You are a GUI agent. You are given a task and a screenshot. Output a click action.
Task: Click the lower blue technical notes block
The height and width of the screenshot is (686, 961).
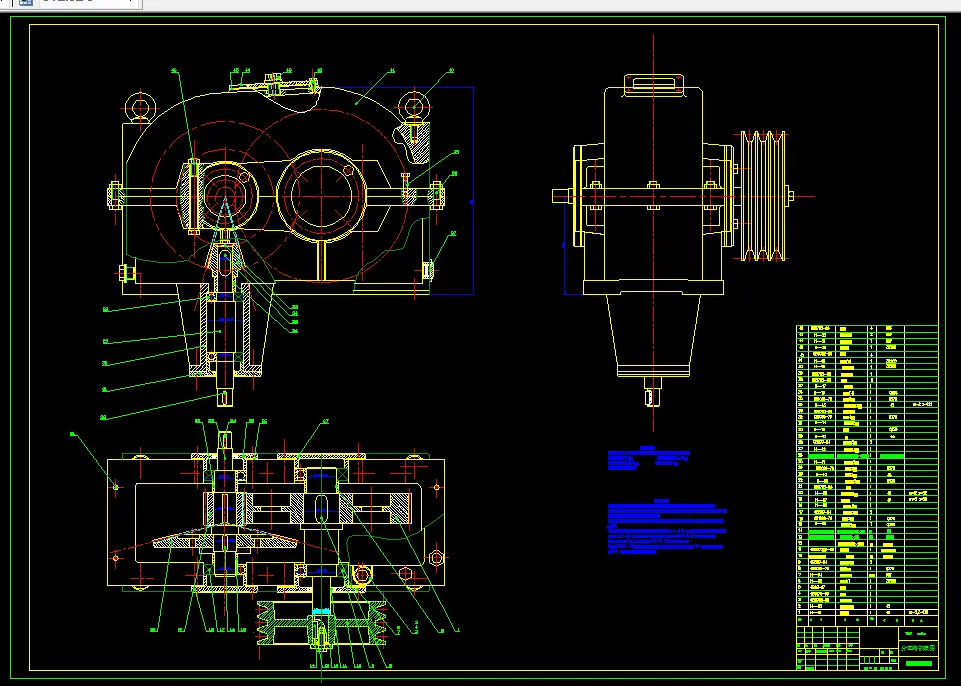click(666, 528)
